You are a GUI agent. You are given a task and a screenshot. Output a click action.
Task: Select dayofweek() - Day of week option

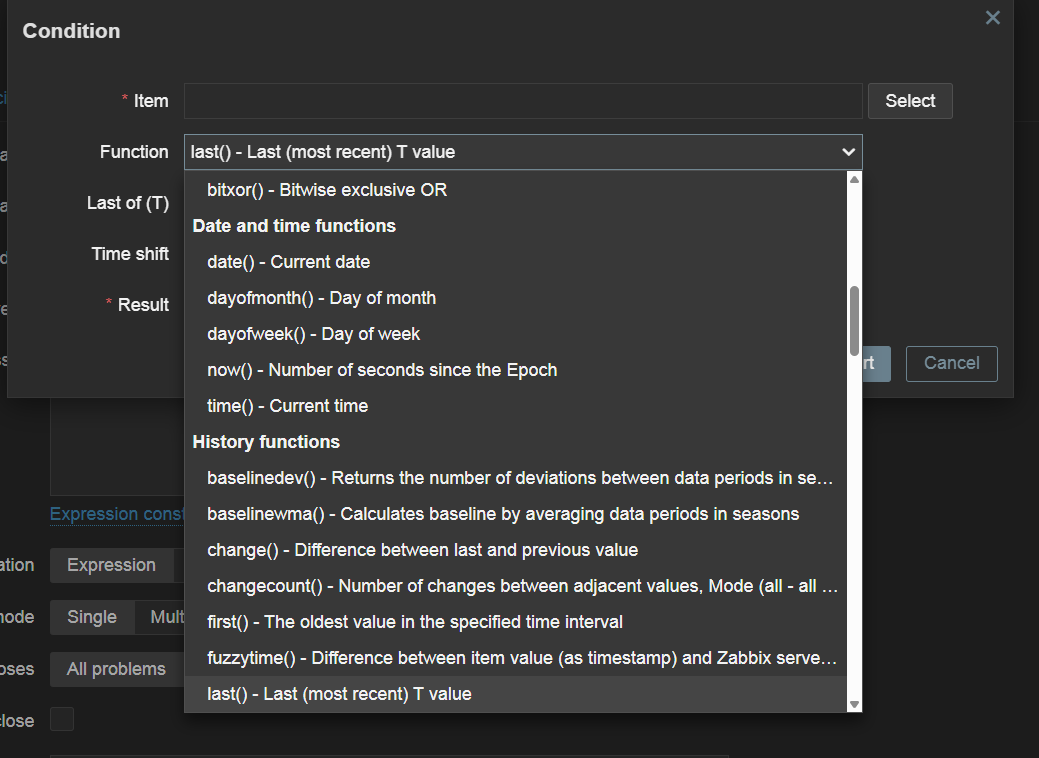(x=516, y=334)
